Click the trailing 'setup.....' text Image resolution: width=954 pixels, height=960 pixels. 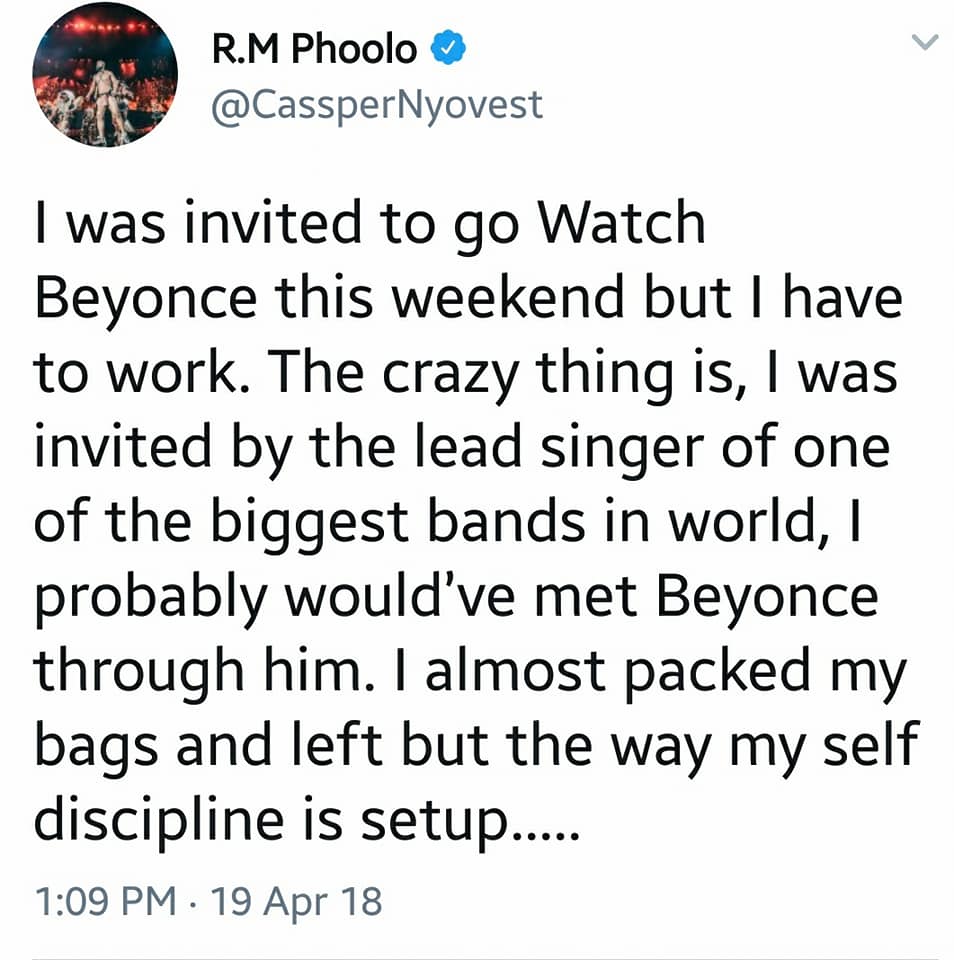[468, 822]
